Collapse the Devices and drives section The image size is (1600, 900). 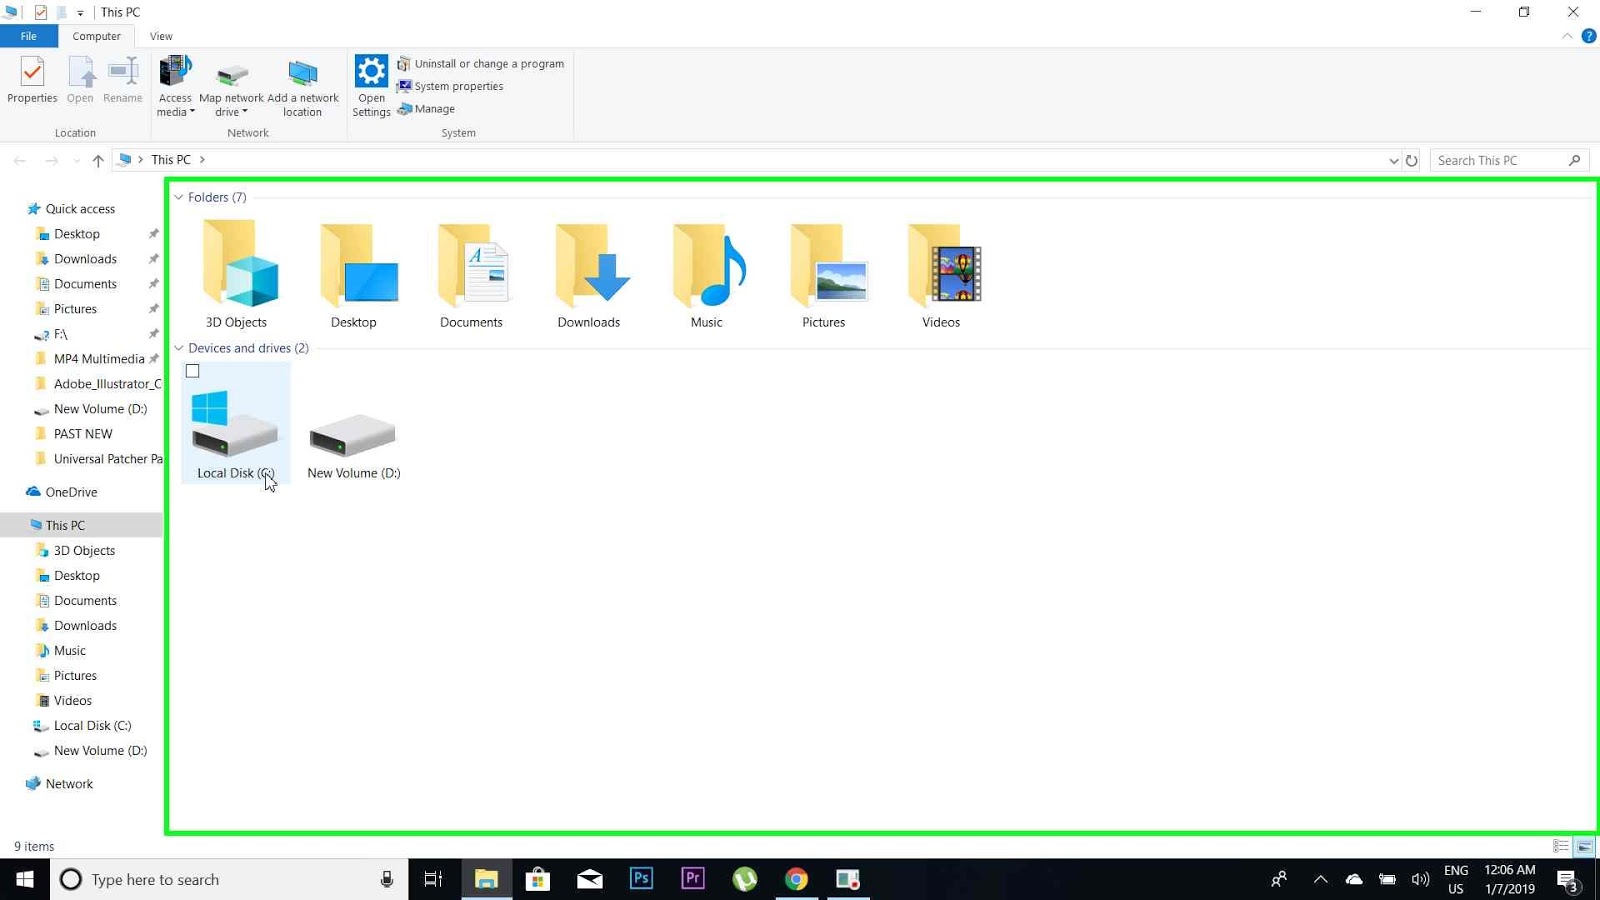(178, 348)
